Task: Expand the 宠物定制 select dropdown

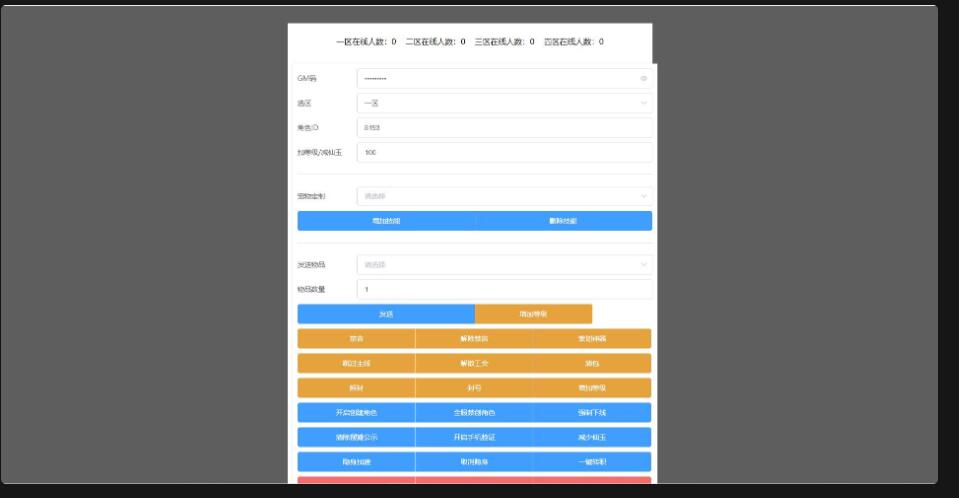Action: tap(504, 196)
